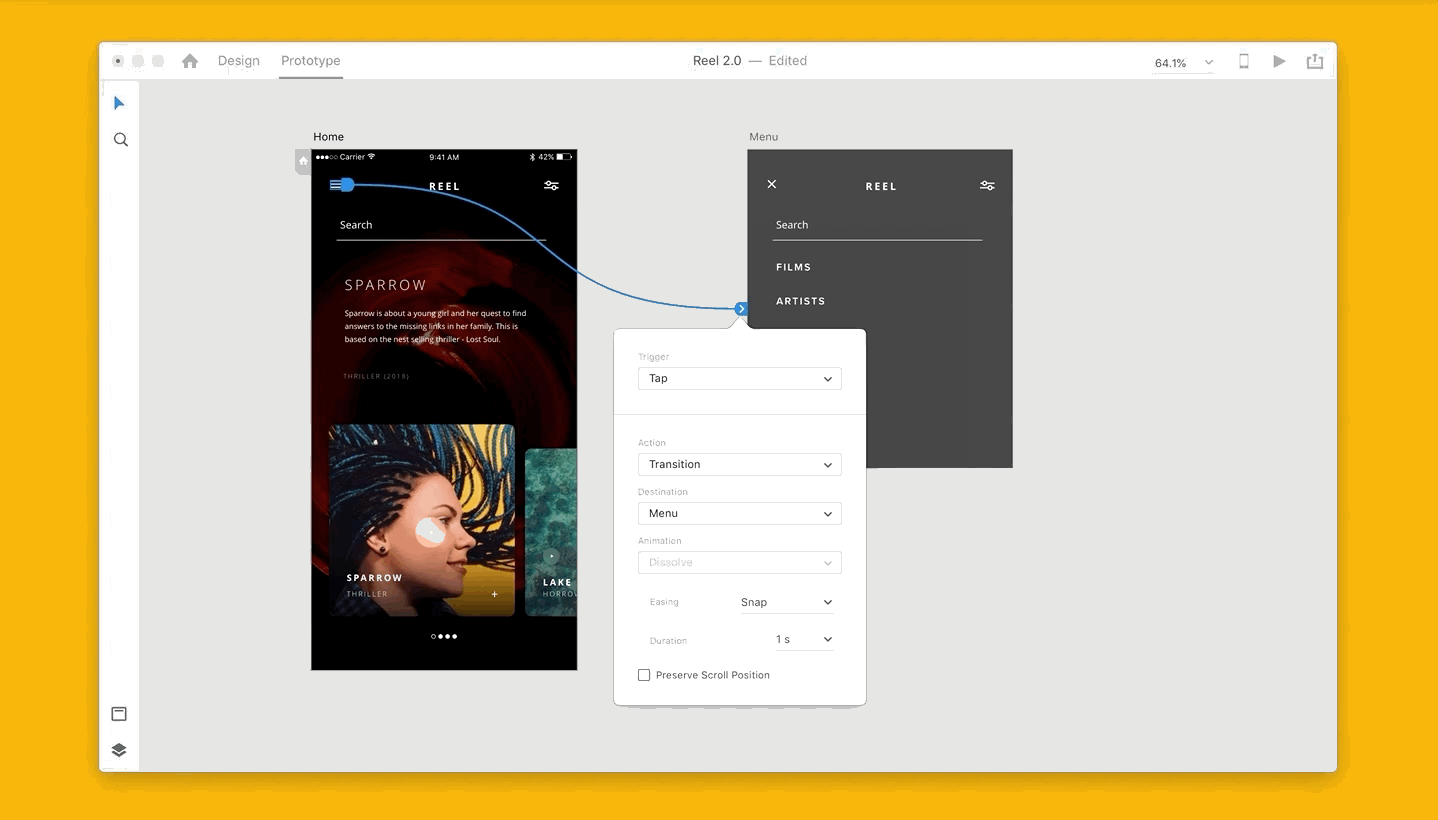The height and width of the screenshot is (820, 1438).
Task: Click the Search field on Menu artboard
Action: tap(877, 226)
